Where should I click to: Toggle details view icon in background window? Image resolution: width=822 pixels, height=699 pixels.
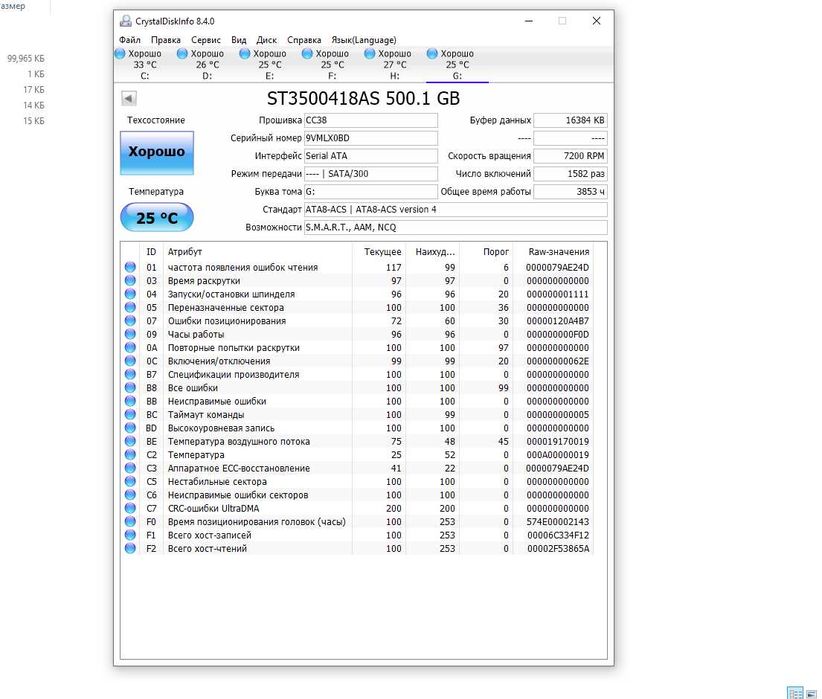(795, 693)
